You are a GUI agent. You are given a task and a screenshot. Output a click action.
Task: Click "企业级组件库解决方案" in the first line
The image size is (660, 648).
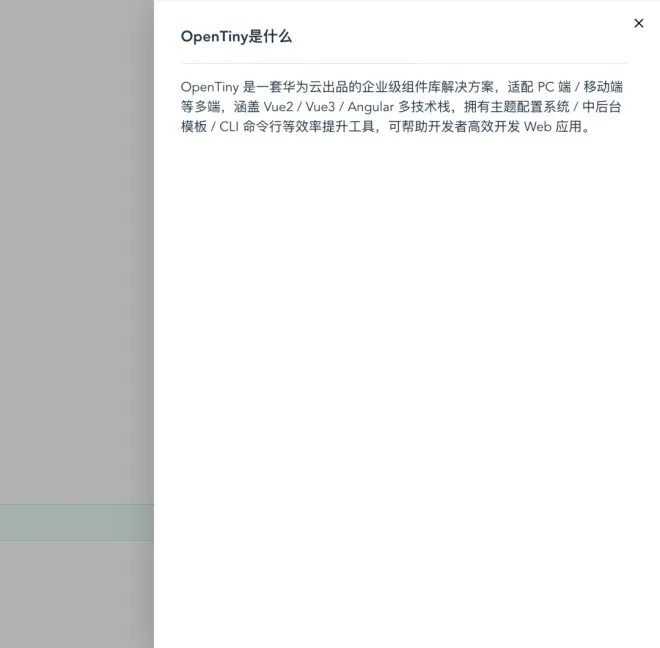413,87
